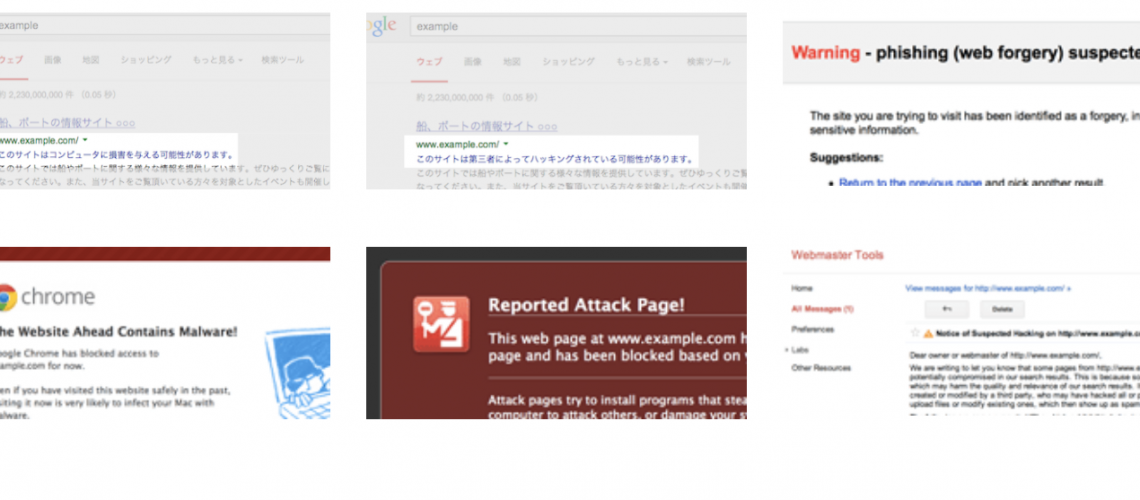Open Other Resources in Webmaster Tools sidebar
The image size is (1140, 500).
[821, 368]
